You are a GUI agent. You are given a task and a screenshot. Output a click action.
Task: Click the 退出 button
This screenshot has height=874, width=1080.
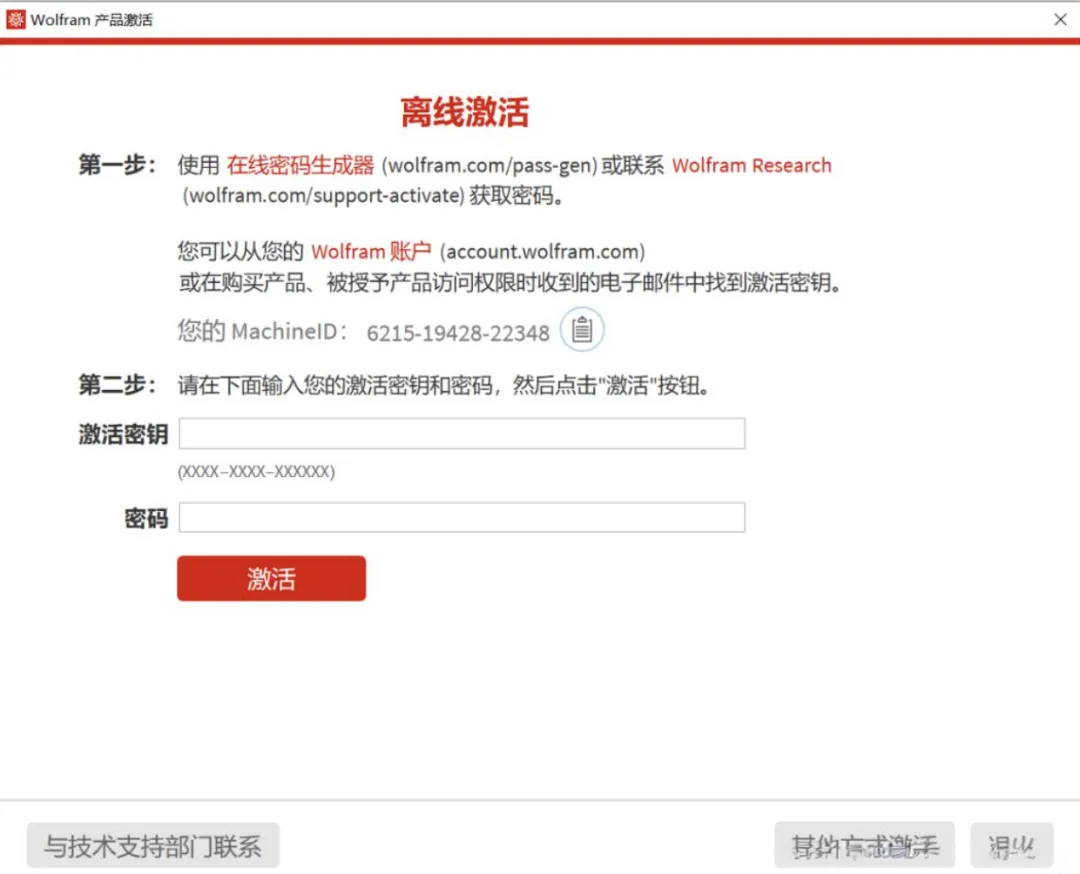(x=1011, y=845)
